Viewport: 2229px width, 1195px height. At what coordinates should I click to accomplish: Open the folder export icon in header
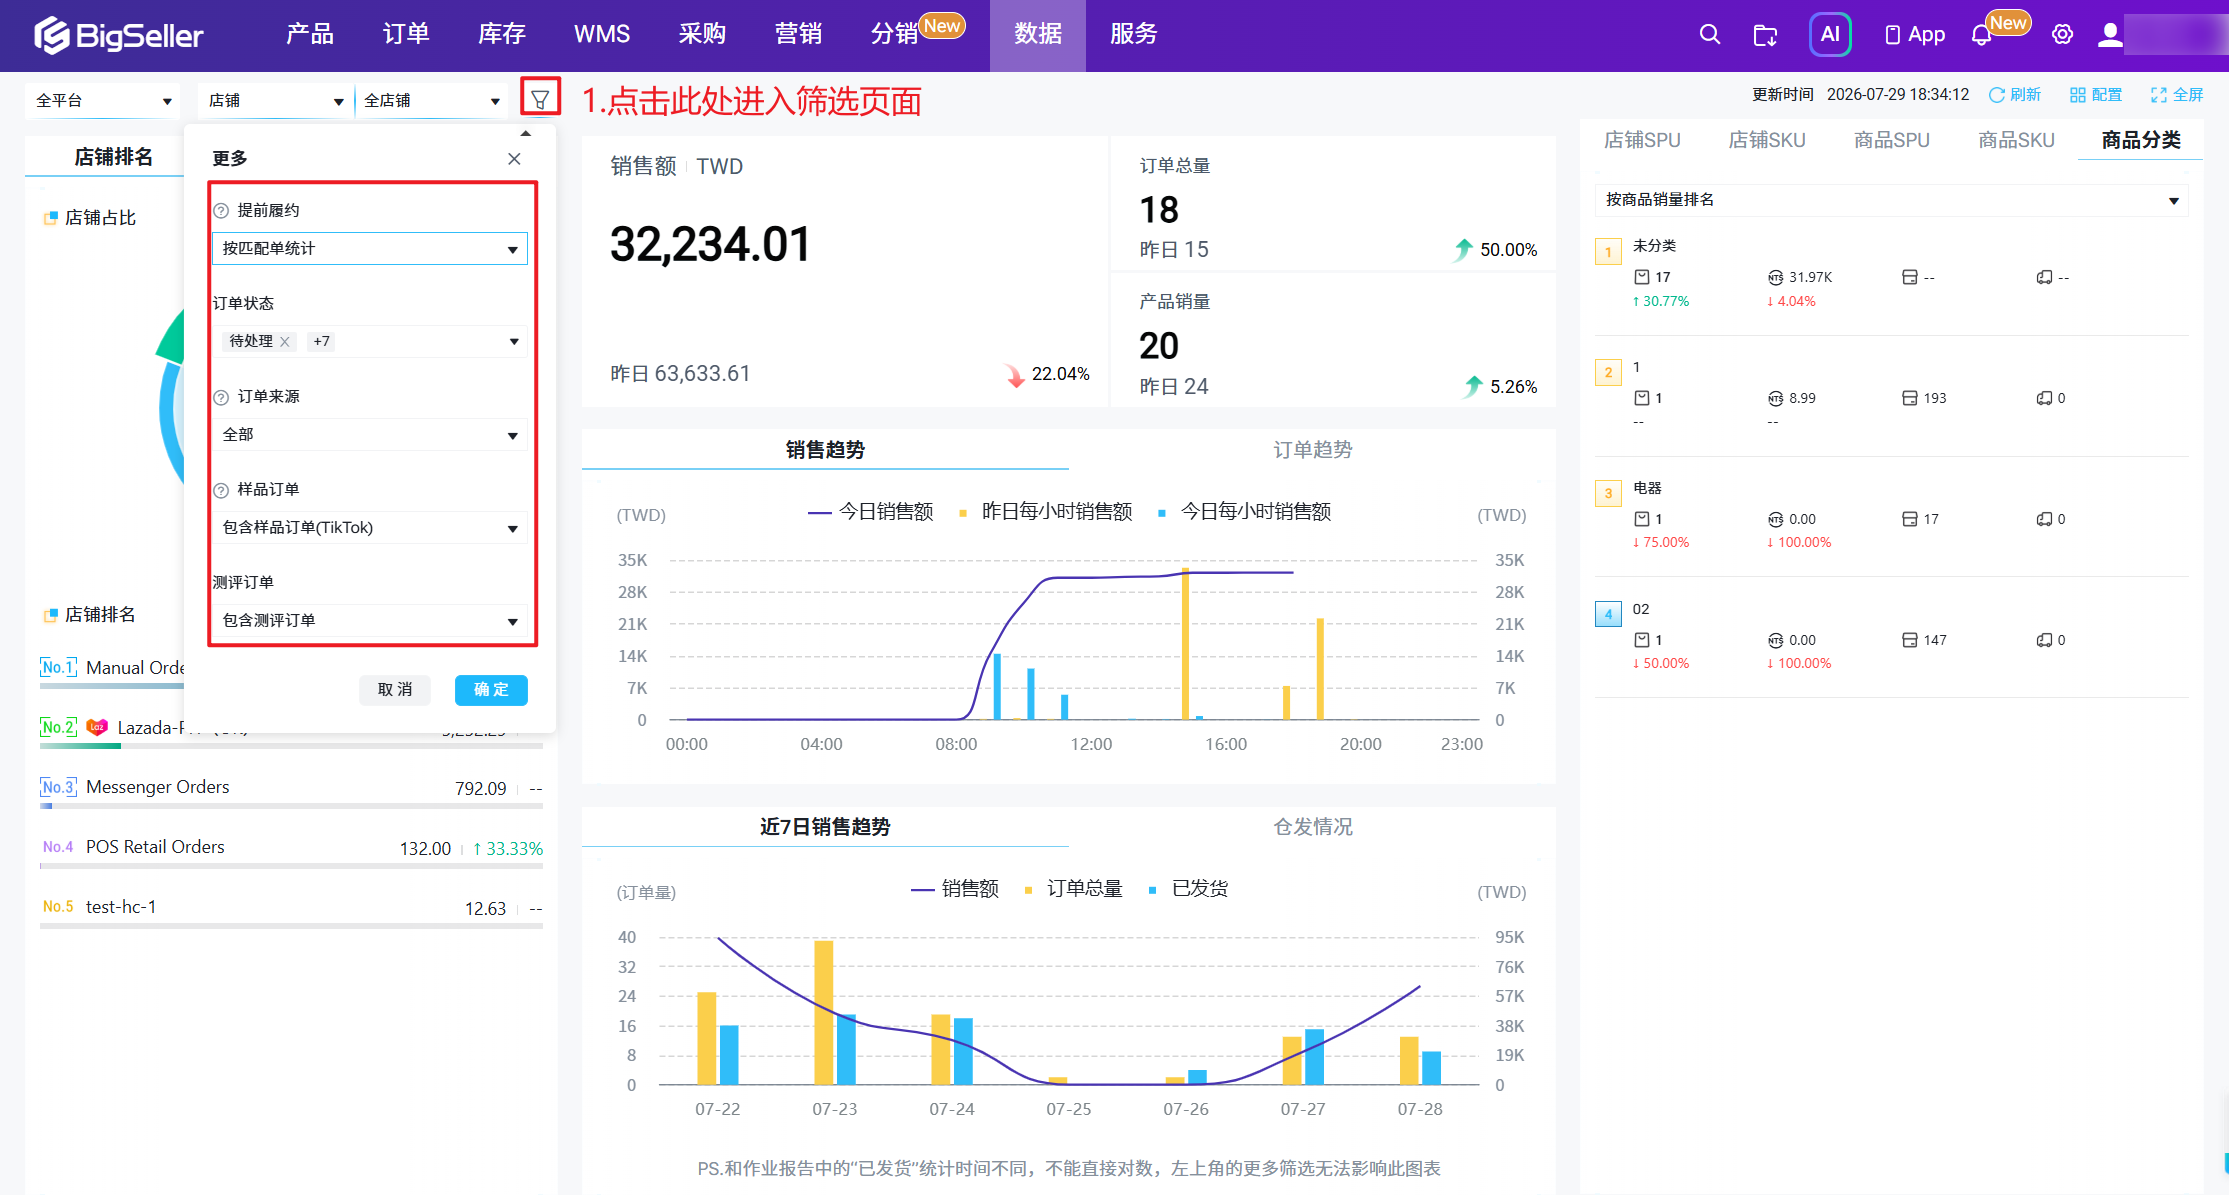coord(1766,35)
